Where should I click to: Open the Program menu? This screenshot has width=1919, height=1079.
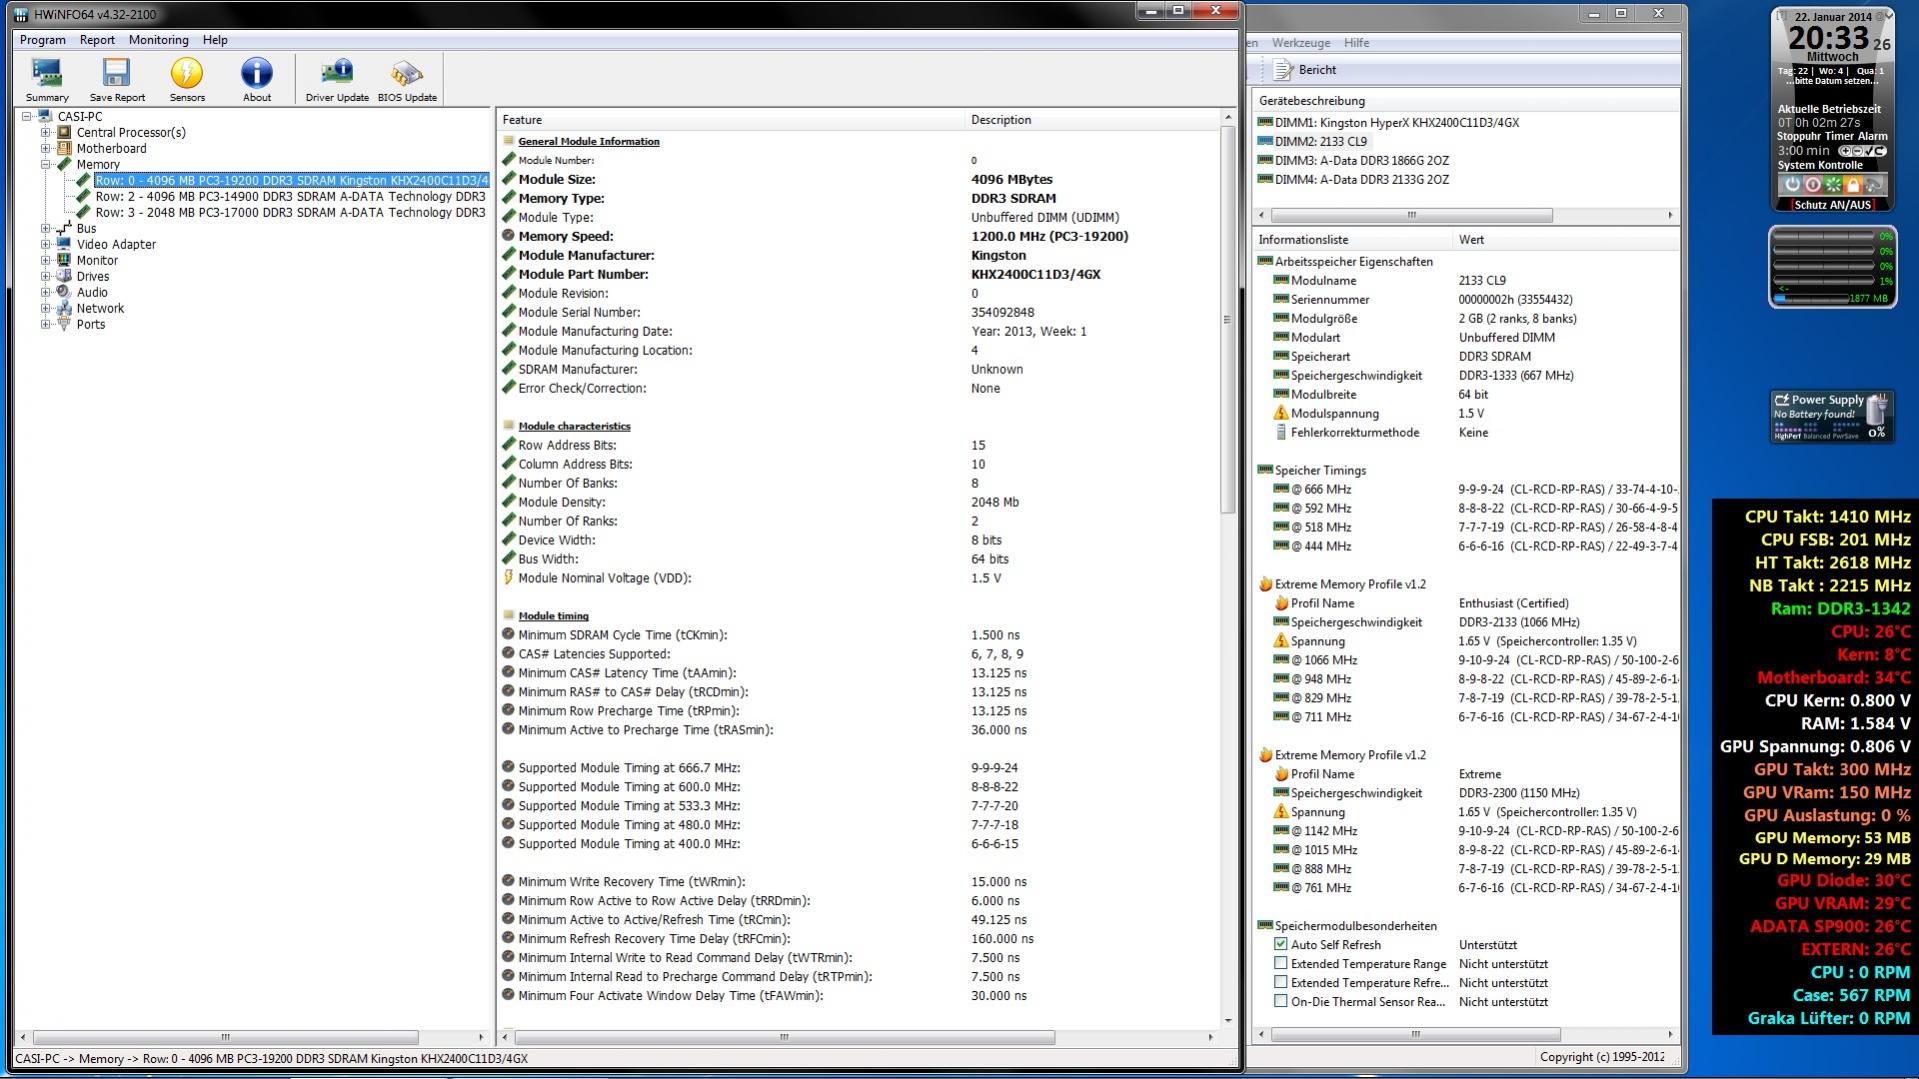pos(43,40)
